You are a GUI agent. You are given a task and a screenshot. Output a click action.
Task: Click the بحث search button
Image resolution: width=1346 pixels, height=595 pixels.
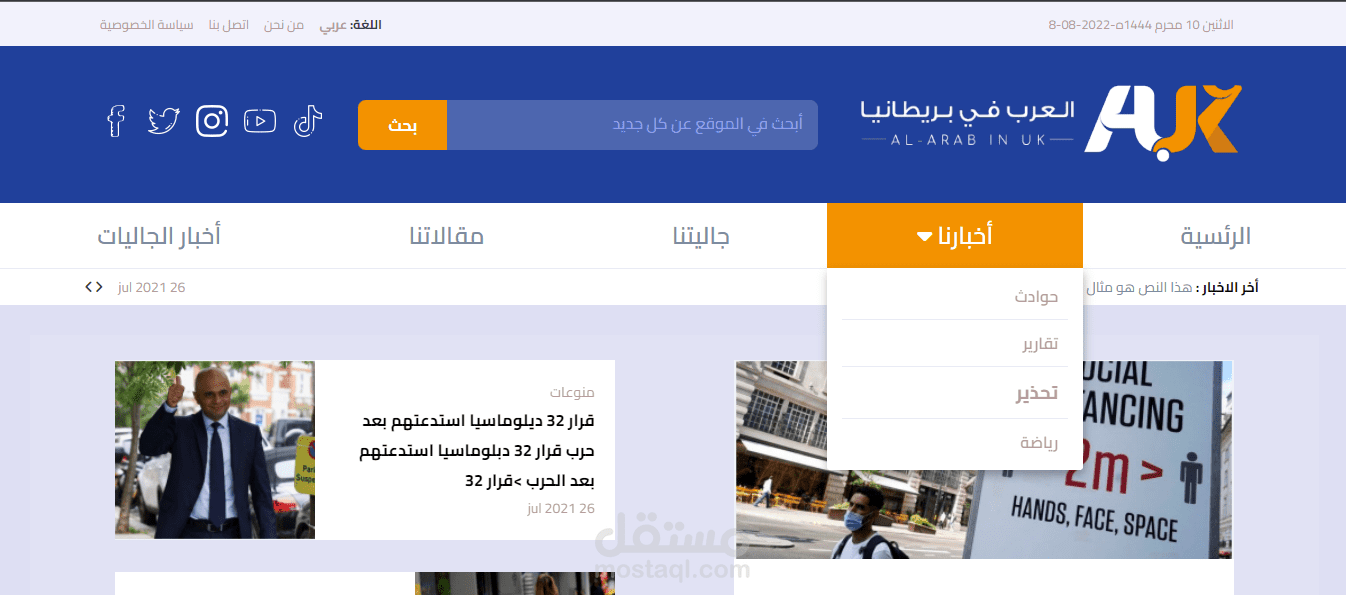click(402, 124)
